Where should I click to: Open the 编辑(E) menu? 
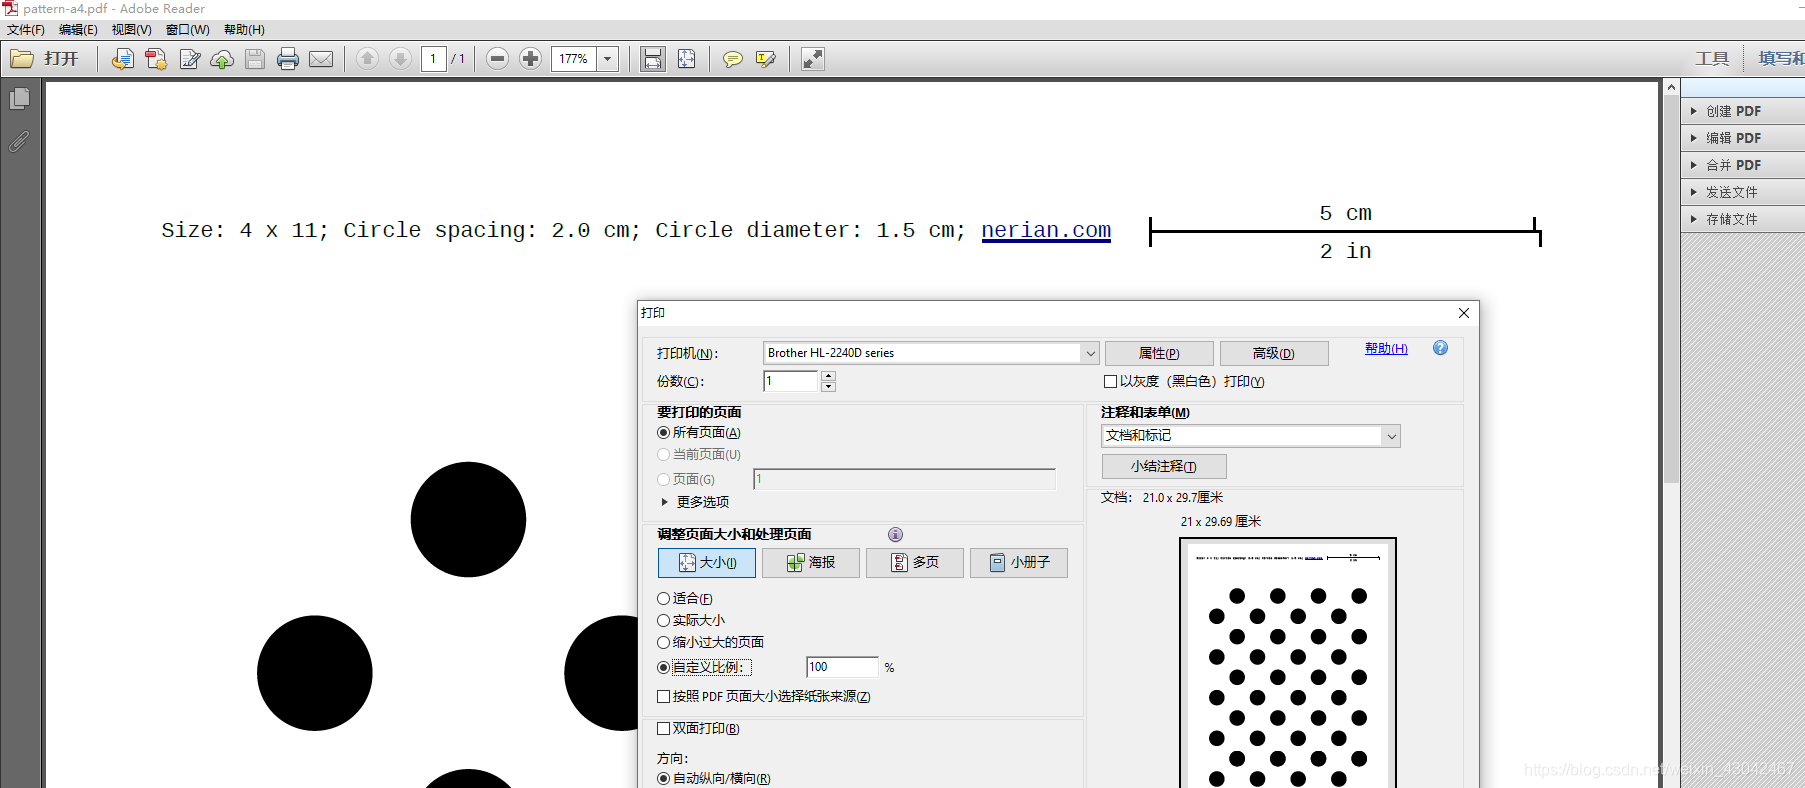tap(78, 30)
